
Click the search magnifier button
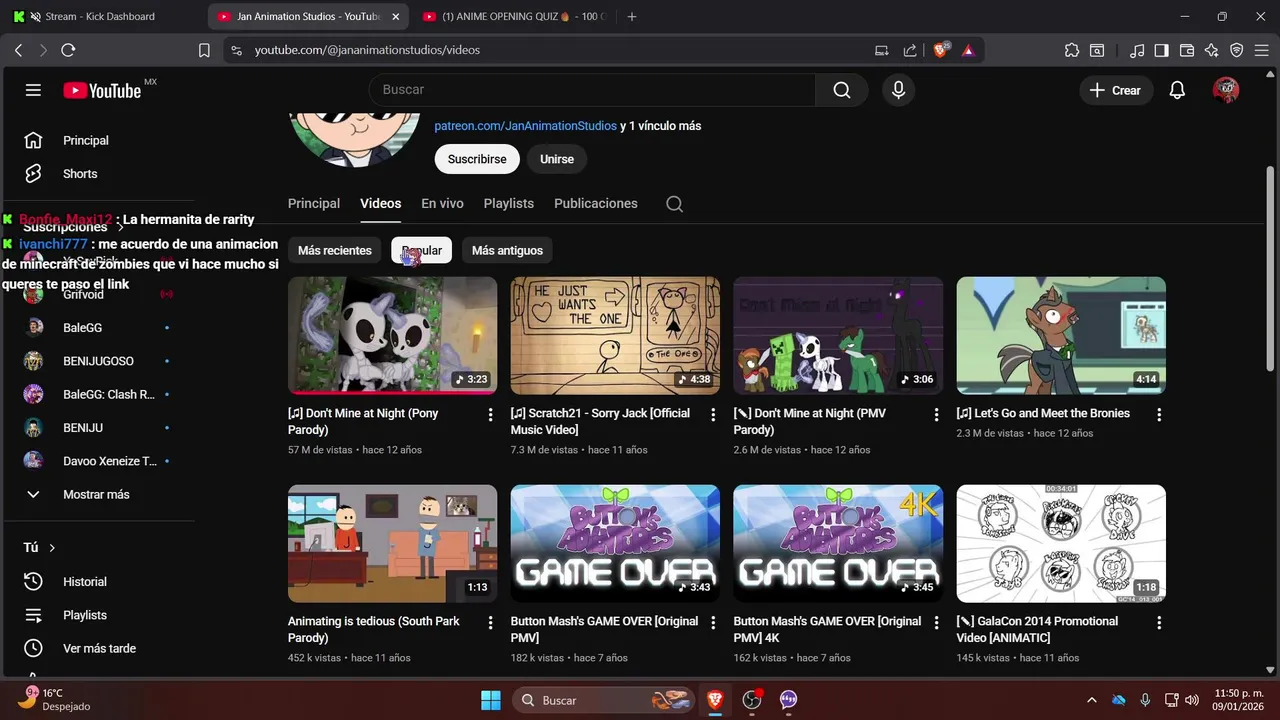pyautogui.click(x=842, y=90)
